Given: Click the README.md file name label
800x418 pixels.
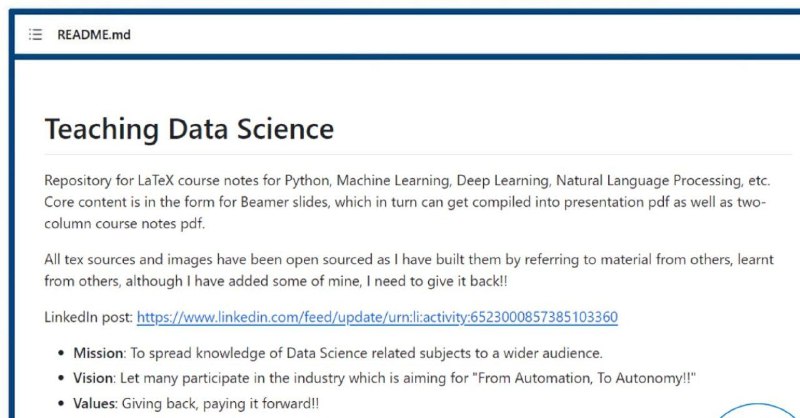Looking at the screenshot, I should 94,35.
